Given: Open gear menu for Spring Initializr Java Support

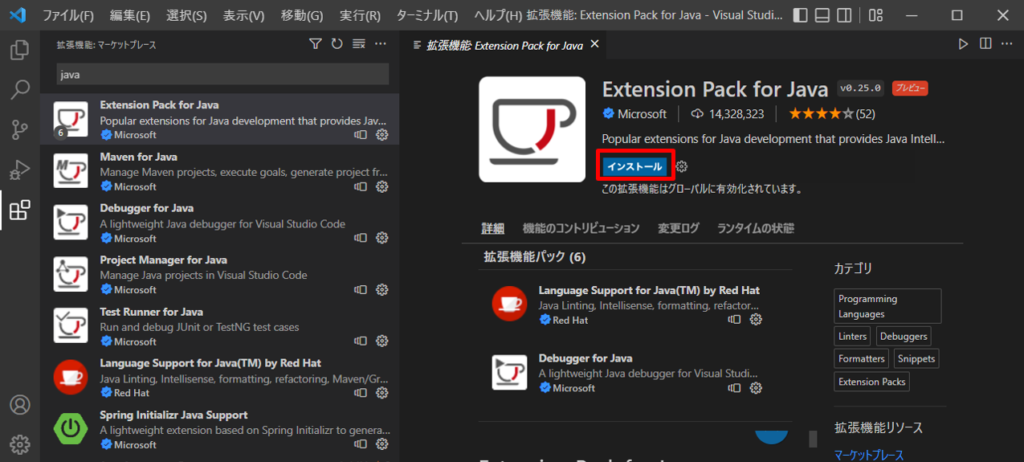Looking at the screenshot, I should (383, 444).
